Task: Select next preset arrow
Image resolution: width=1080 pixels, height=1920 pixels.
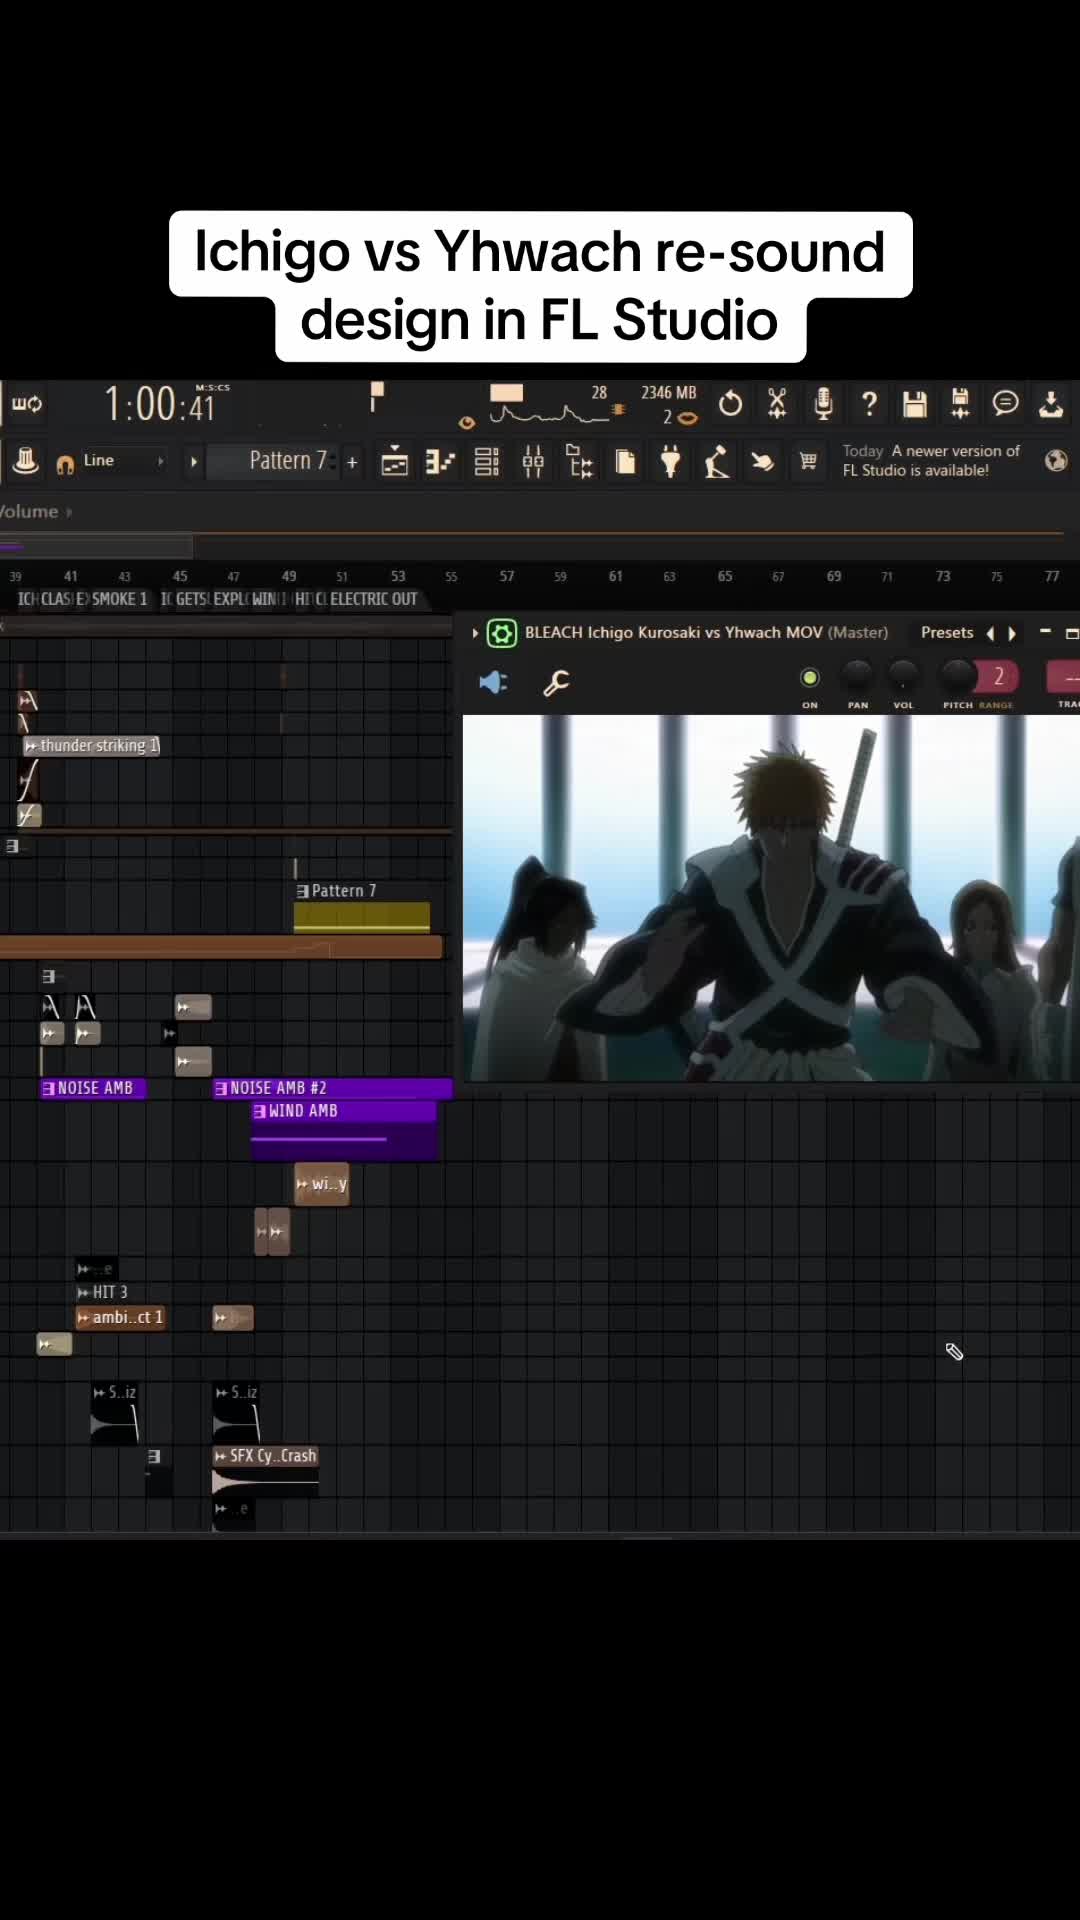Action: pyautogui.click(x=1012, y=633)
